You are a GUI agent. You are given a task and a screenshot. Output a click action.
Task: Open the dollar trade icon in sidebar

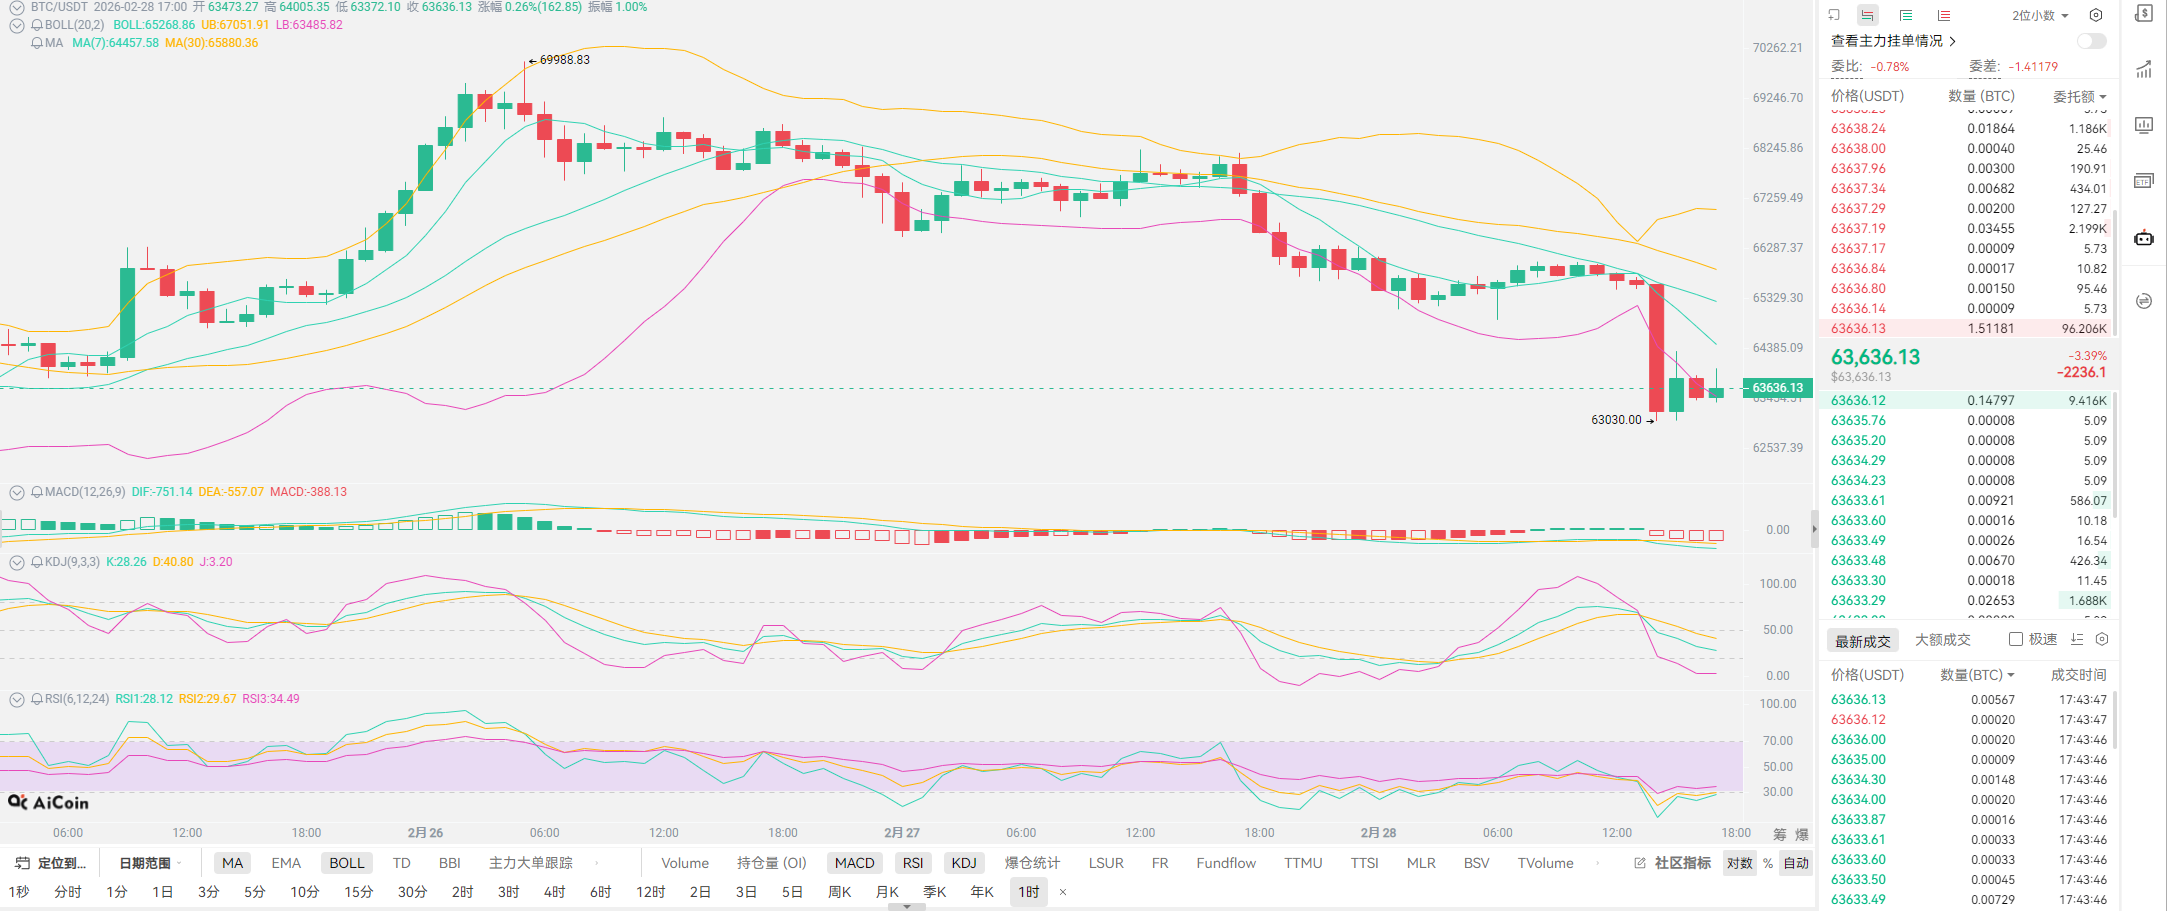click(x=2143, y=14)
